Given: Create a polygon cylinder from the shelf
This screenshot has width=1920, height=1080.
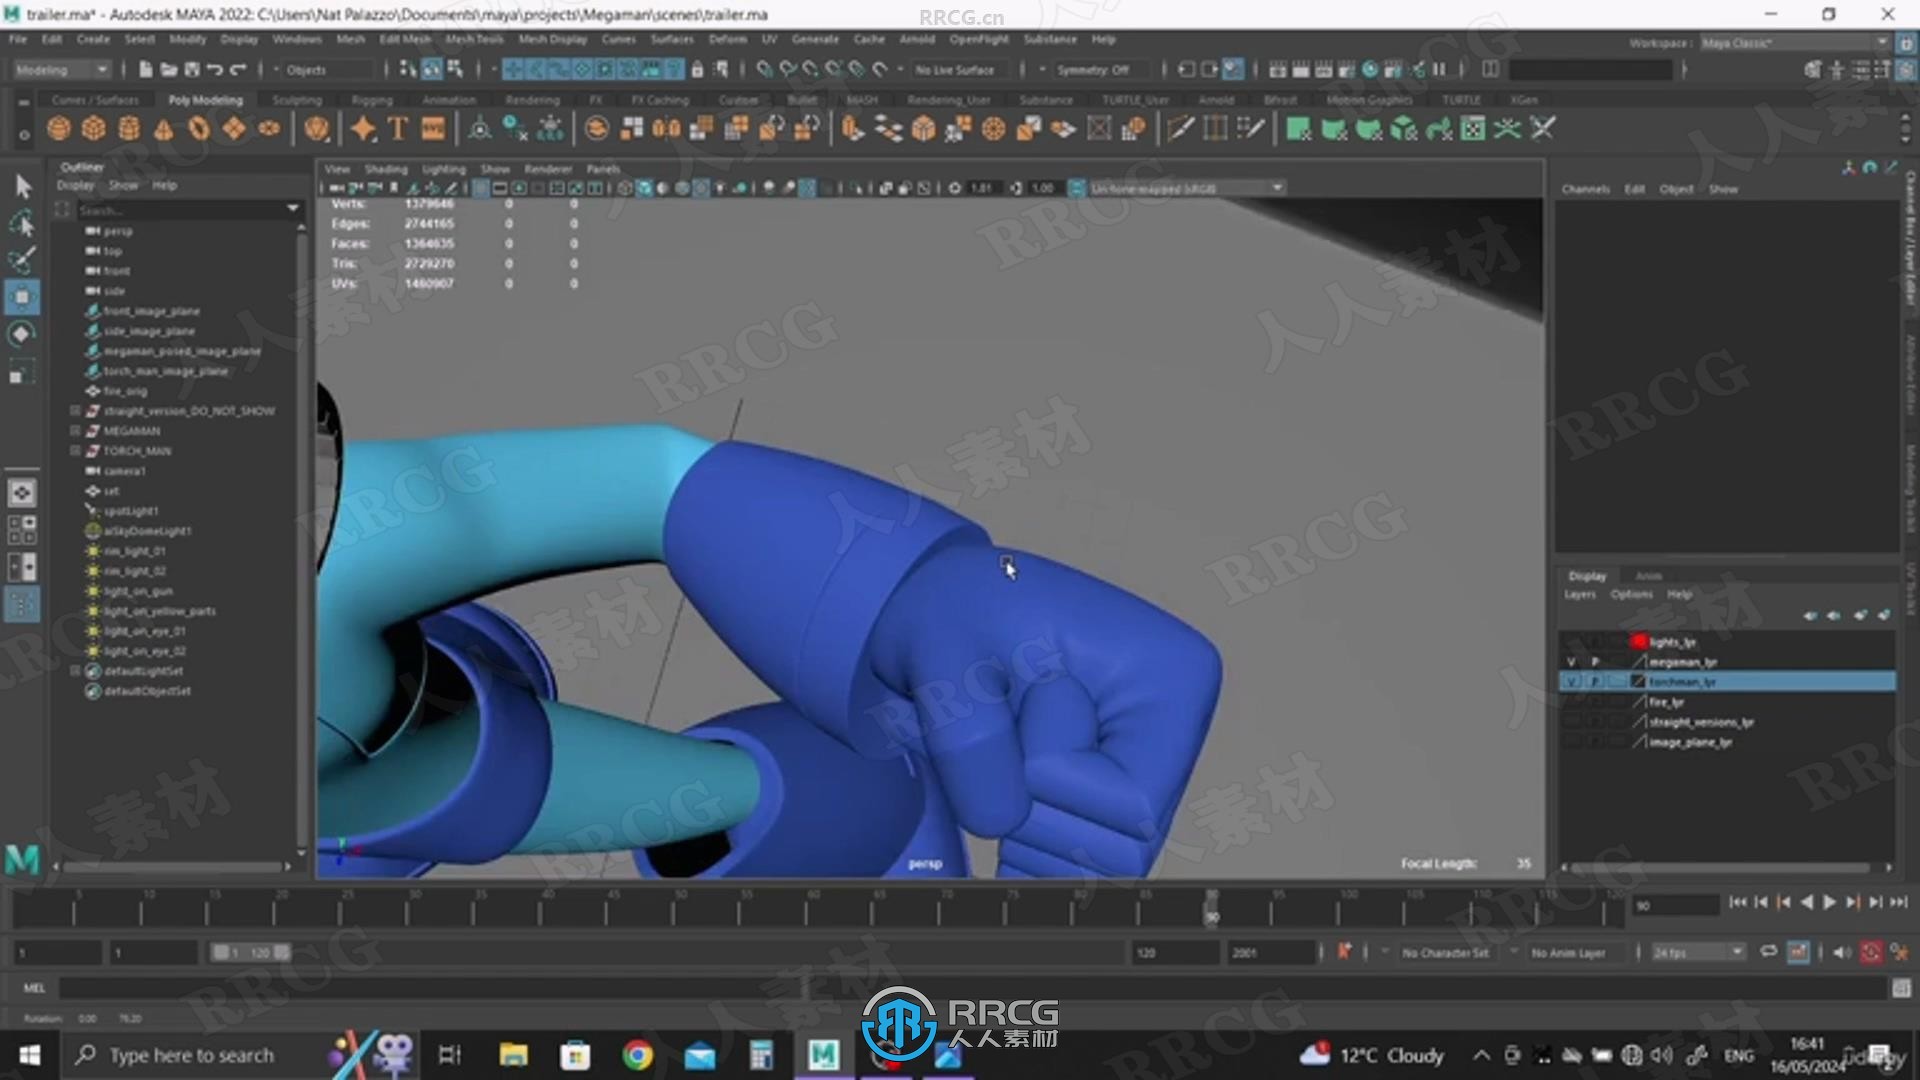Looking at the screenshot, I should (x=129, y=129).
